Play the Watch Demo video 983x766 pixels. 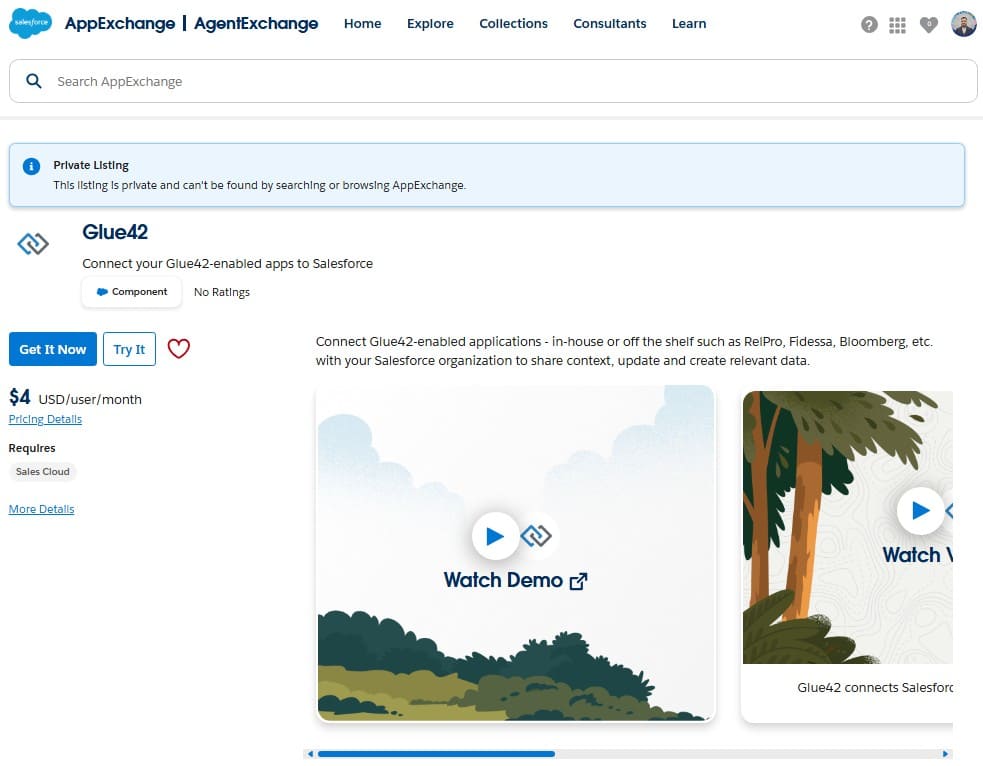495,536
